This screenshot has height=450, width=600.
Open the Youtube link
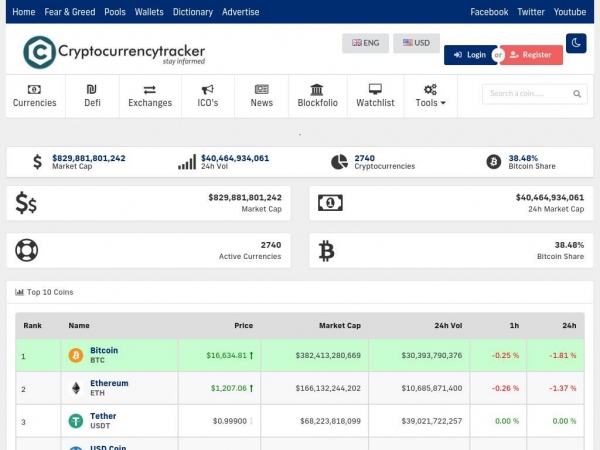(x=570, y=12)
